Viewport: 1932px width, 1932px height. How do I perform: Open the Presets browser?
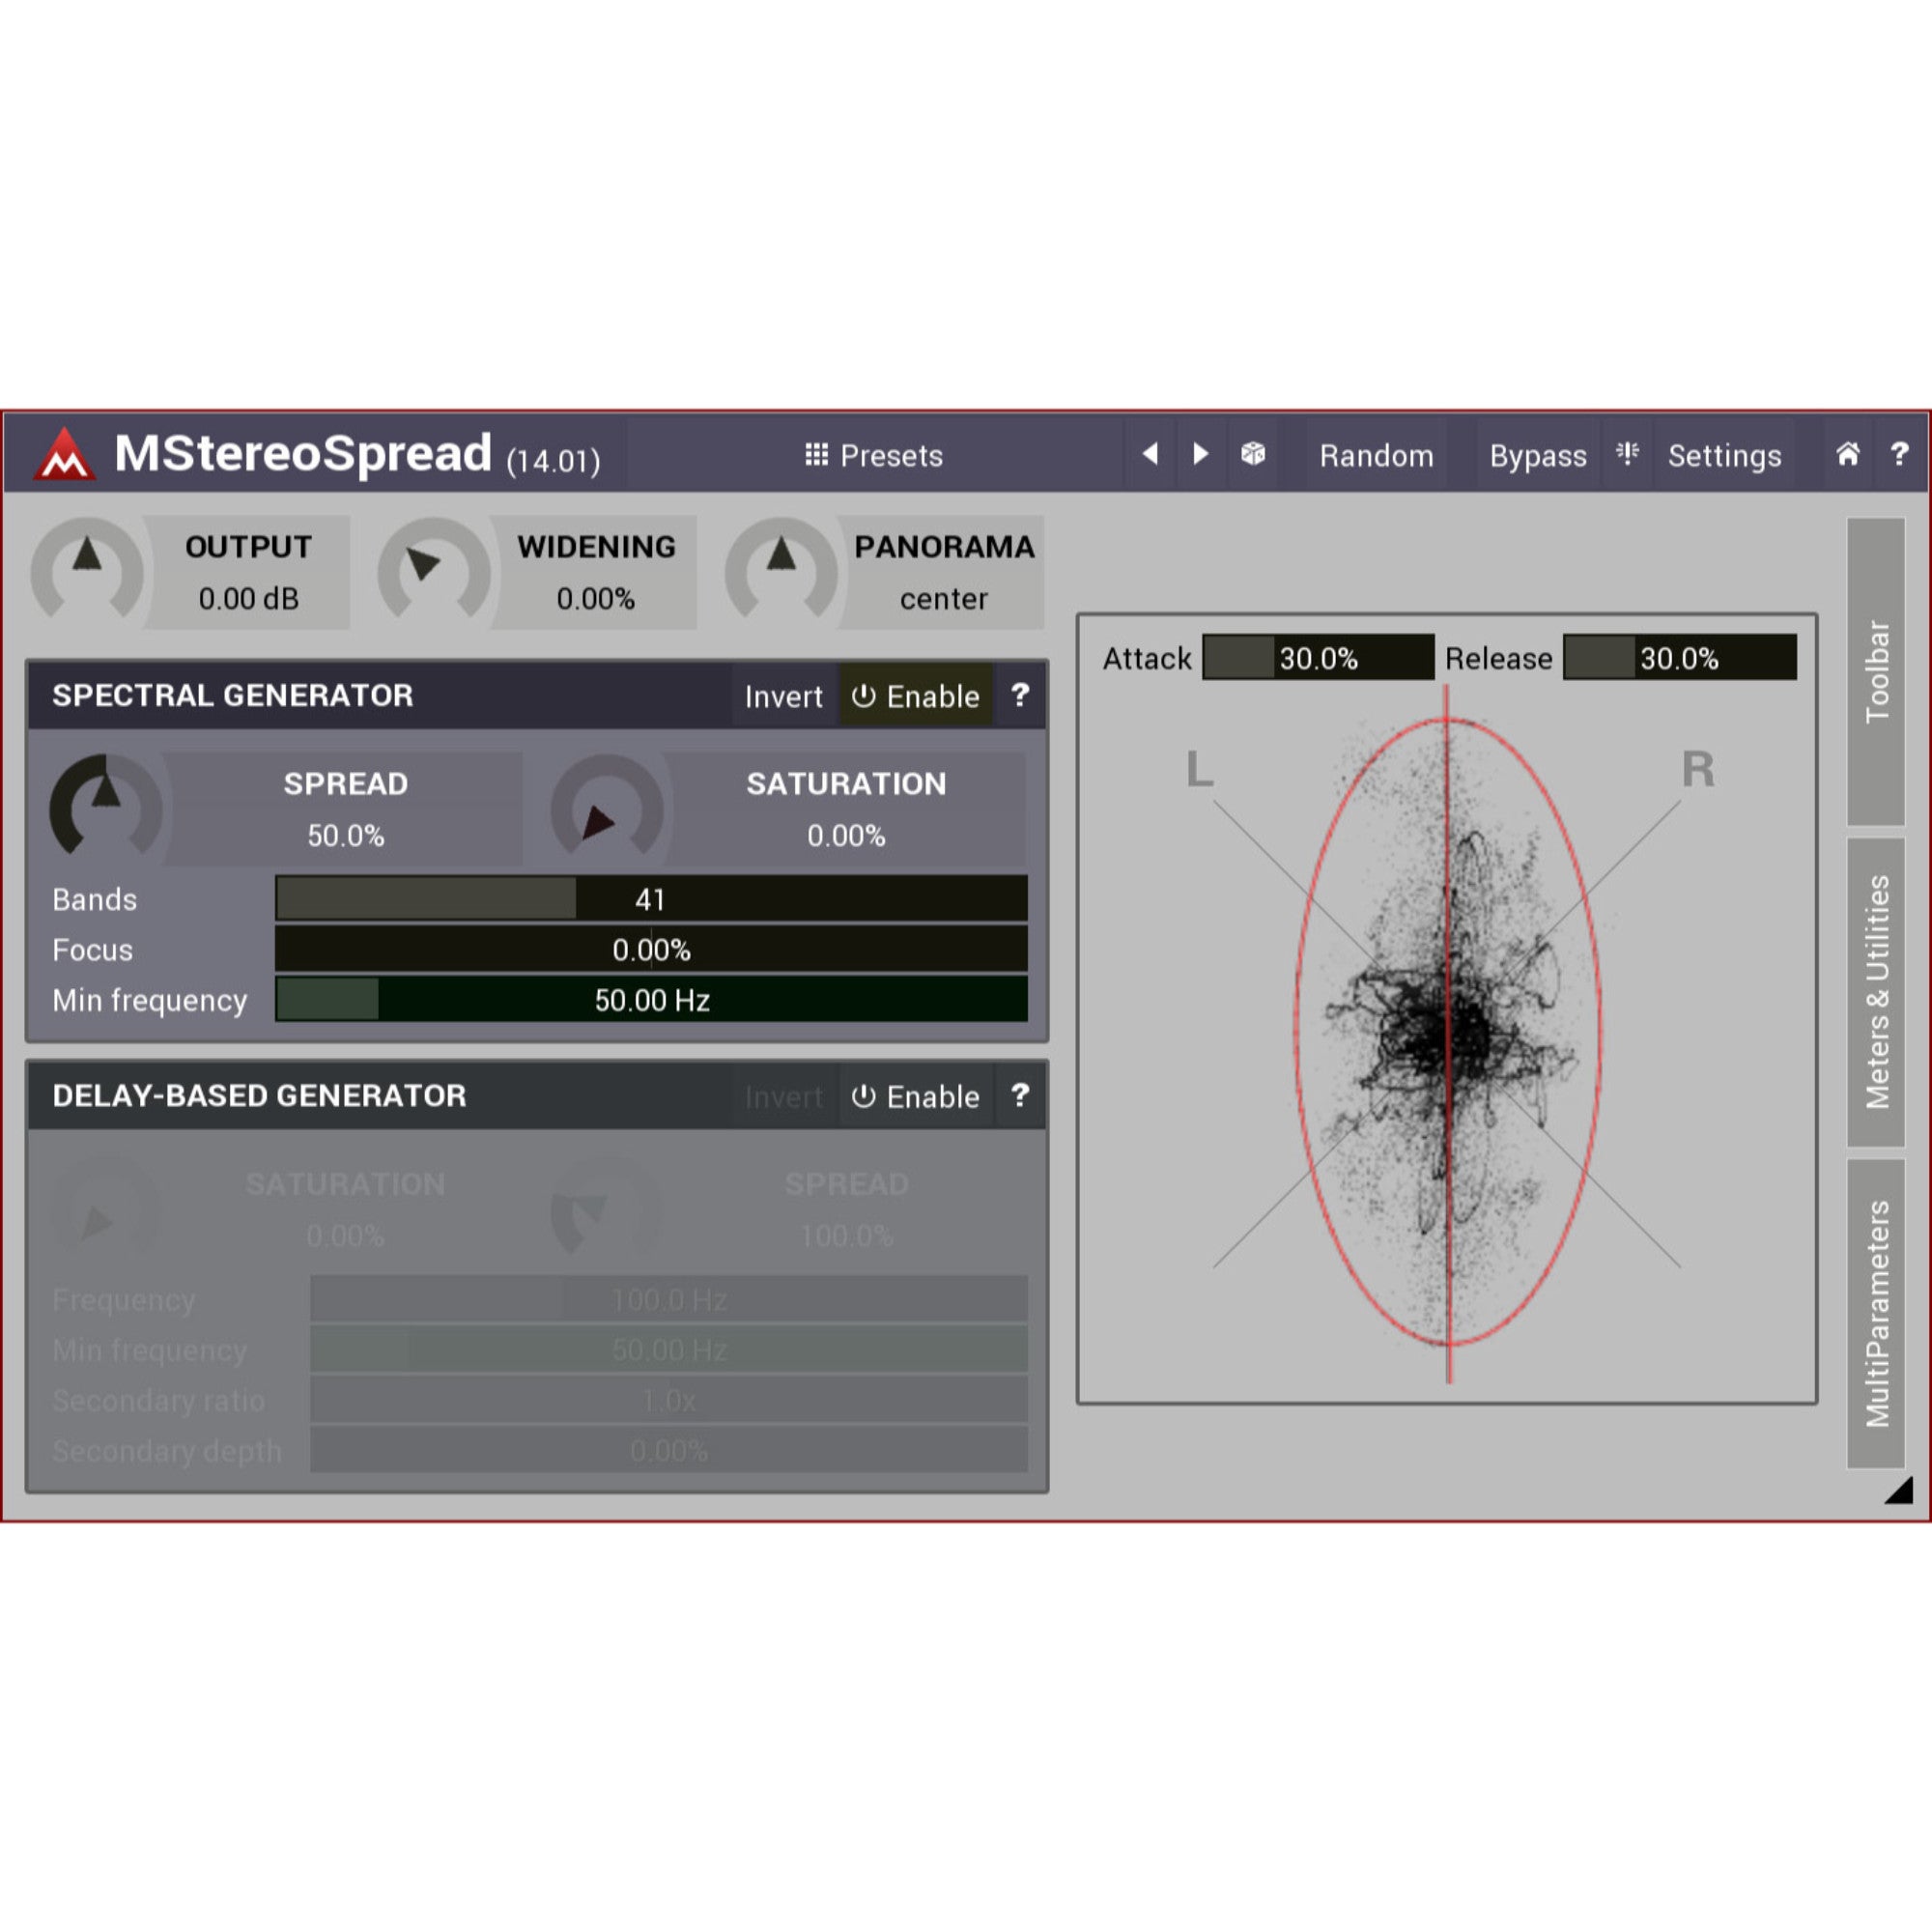tap(874, 456)
